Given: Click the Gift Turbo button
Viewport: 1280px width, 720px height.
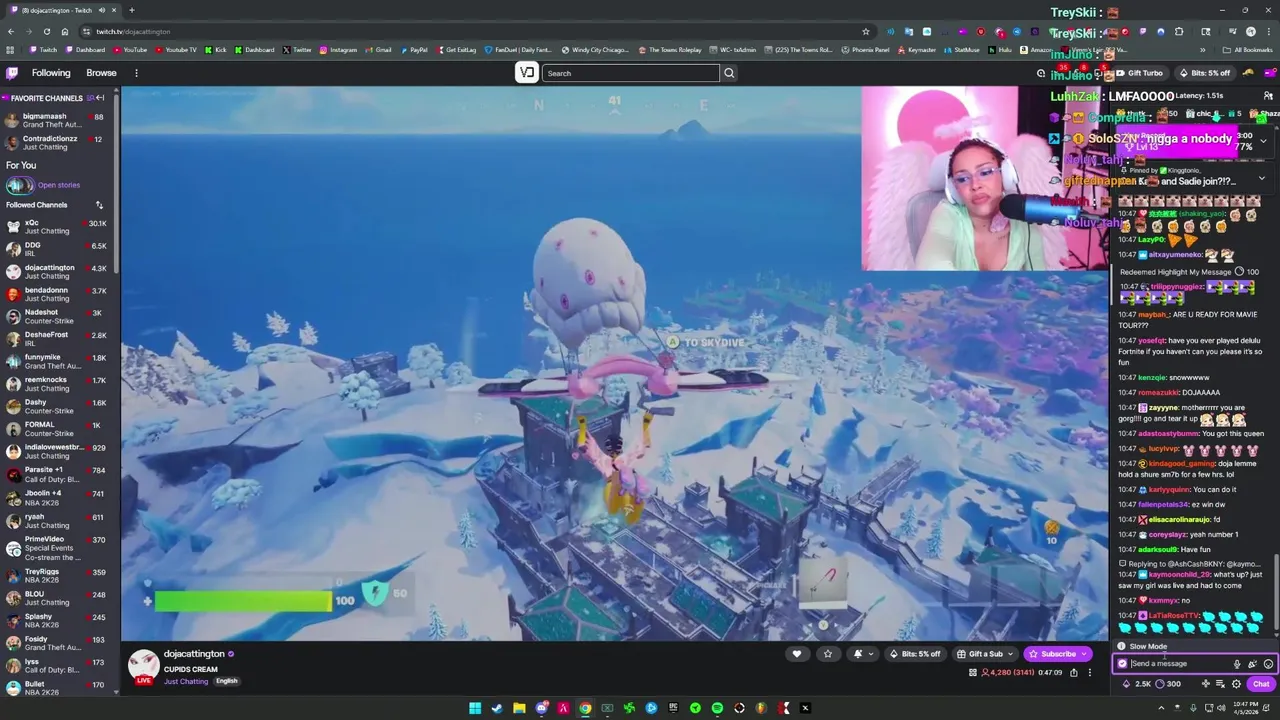Looking at the screenshot, I should [x=1139, y=73].
